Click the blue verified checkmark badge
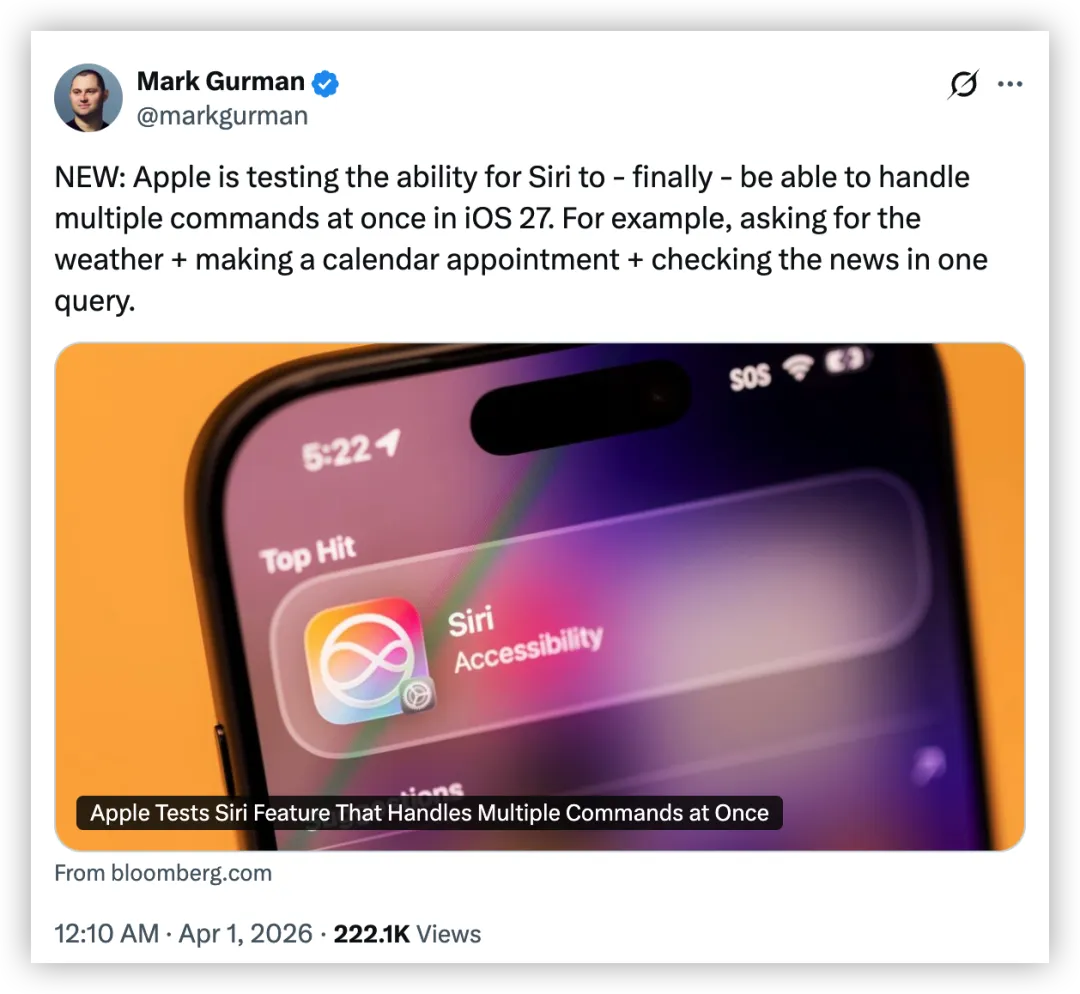Image resolution: width=1080 pixels, height=994 pixels. (325, 83)
